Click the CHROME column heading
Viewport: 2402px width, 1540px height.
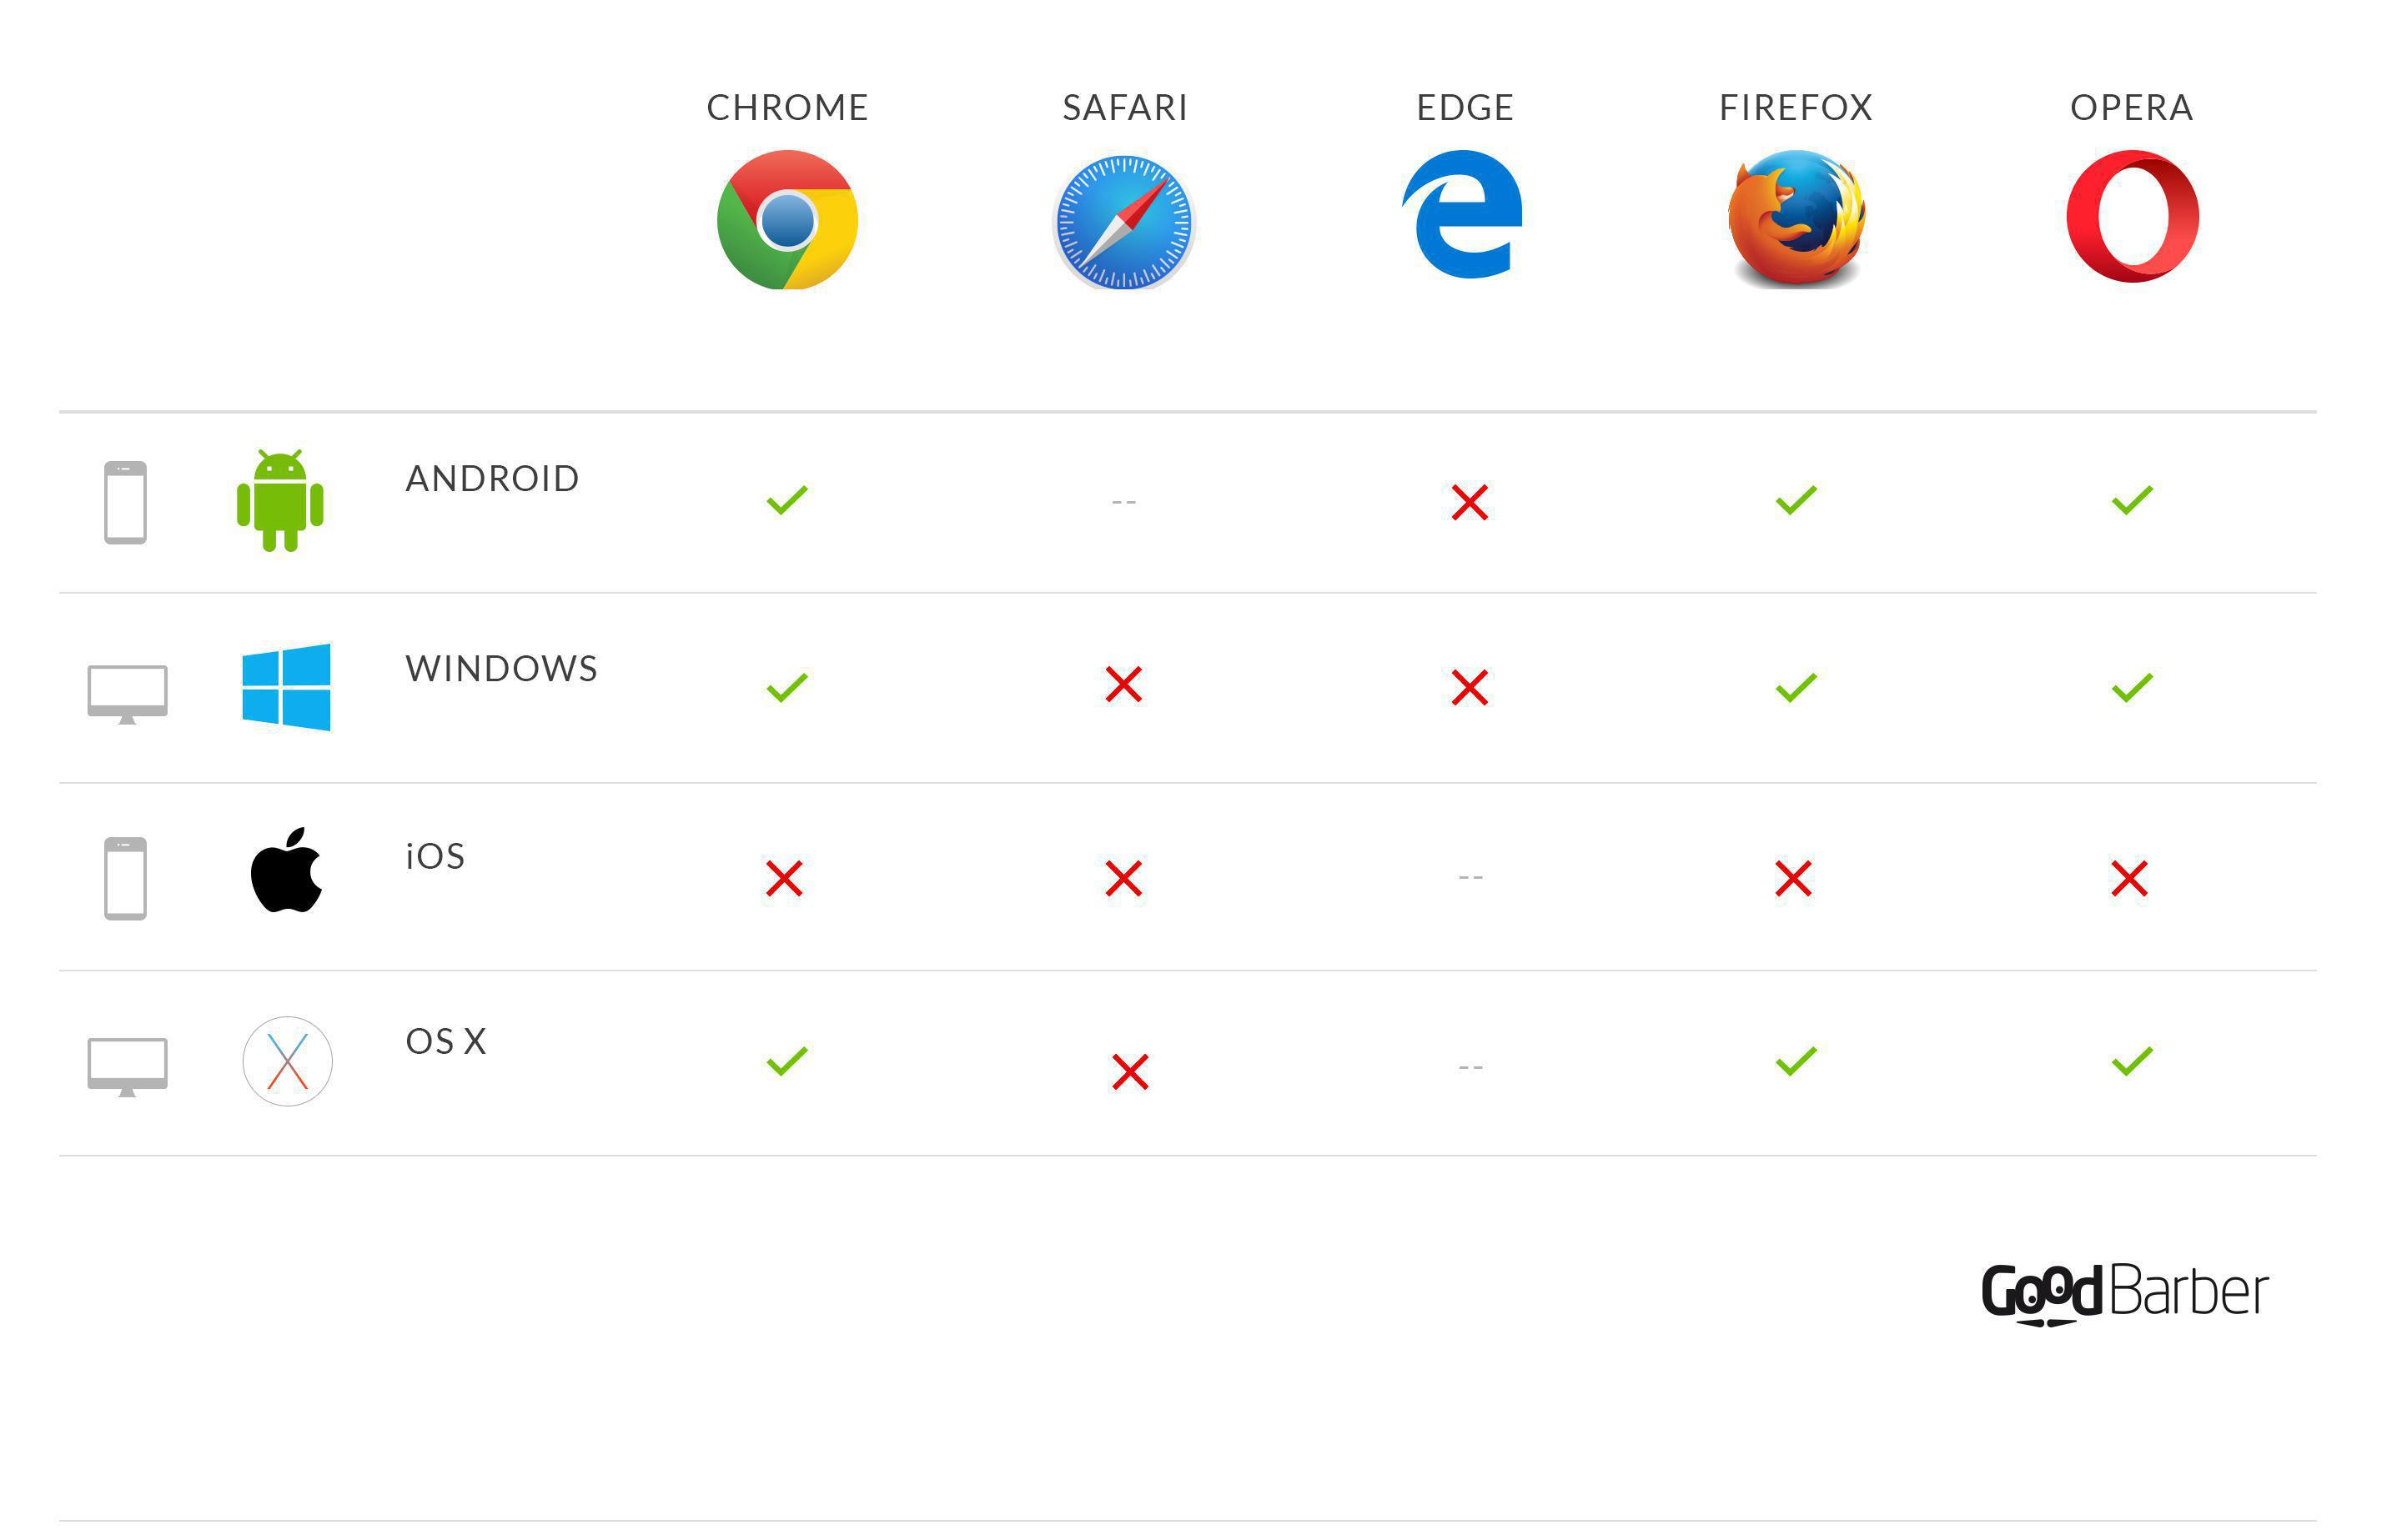click(x=787, y=108)
